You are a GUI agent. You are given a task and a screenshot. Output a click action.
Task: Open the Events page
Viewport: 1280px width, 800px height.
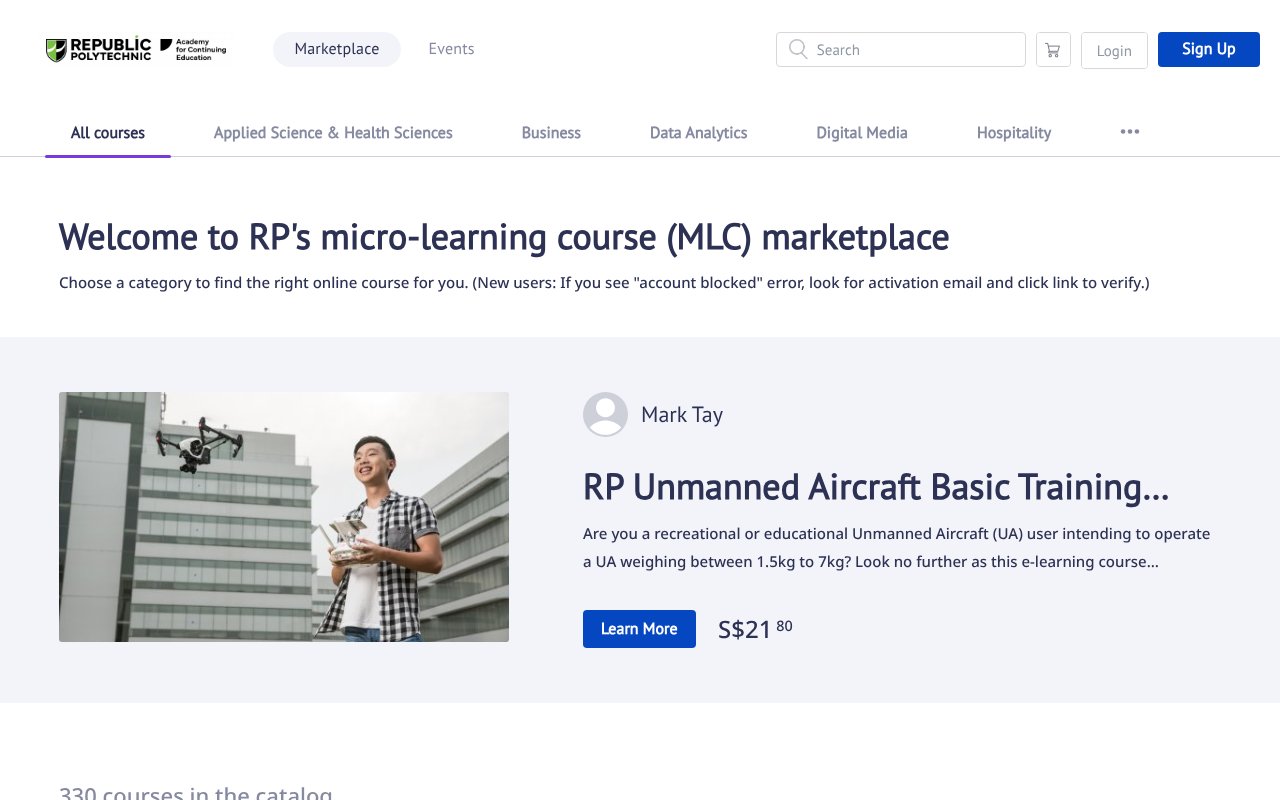[x=451, y=49]
